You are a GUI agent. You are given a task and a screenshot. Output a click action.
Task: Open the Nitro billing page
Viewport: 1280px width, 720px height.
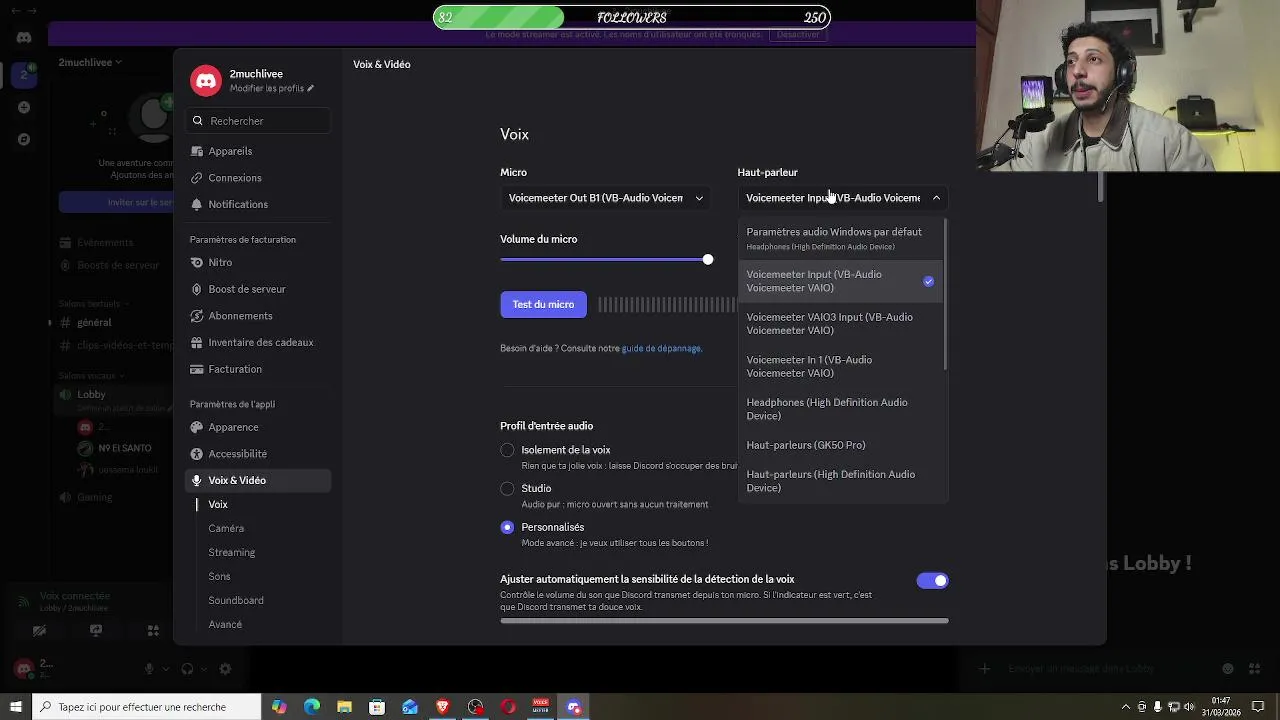coord(258,262)
